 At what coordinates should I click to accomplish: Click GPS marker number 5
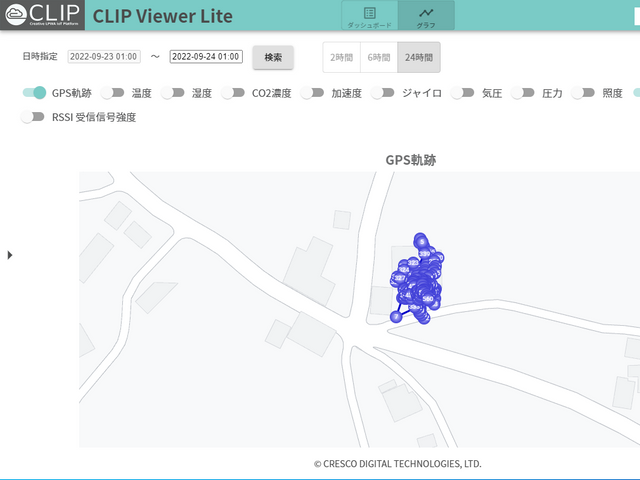click(x=422, y=242)
